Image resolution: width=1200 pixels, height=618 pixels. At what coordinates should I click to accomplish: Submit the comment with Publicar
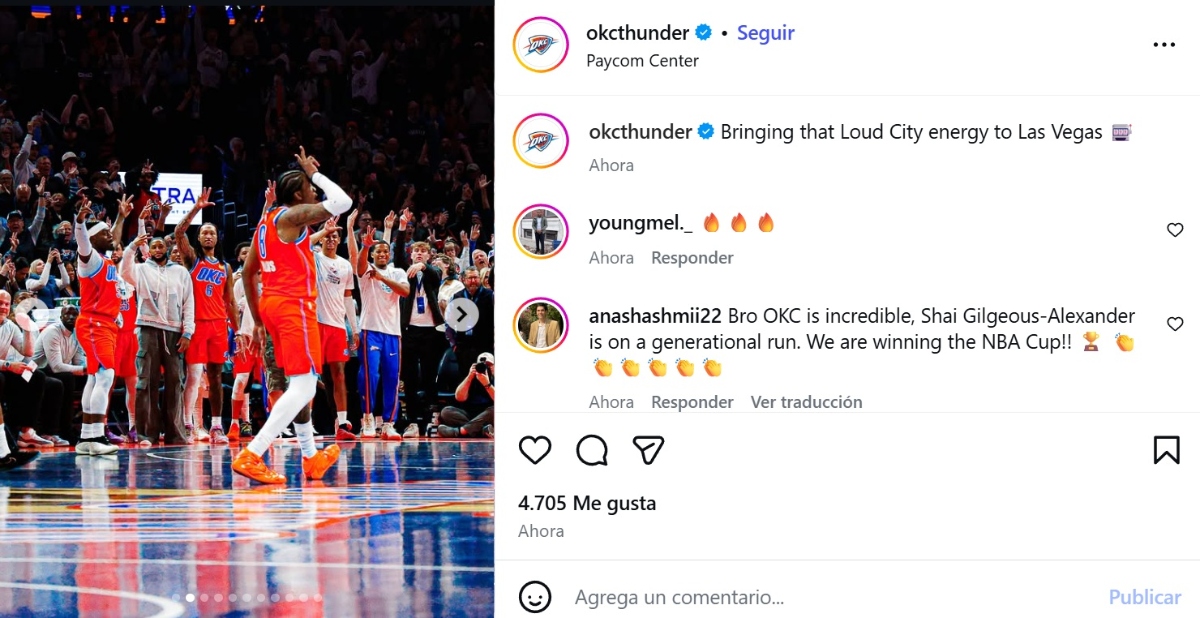1145,597
